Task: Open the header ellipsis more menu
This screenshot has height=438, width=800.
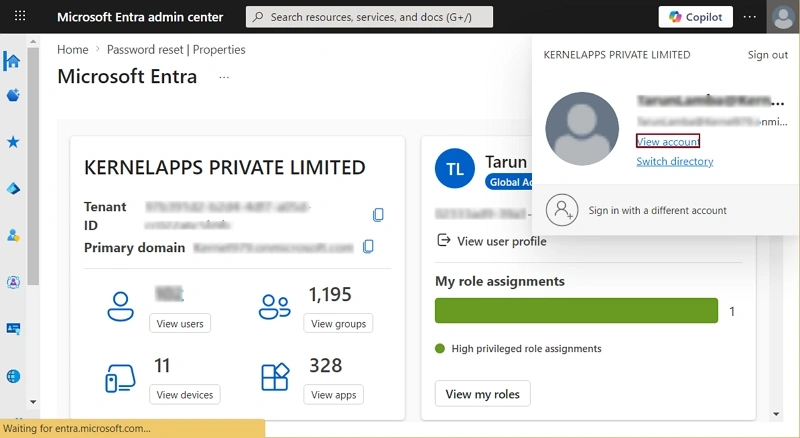Action: 749,17
